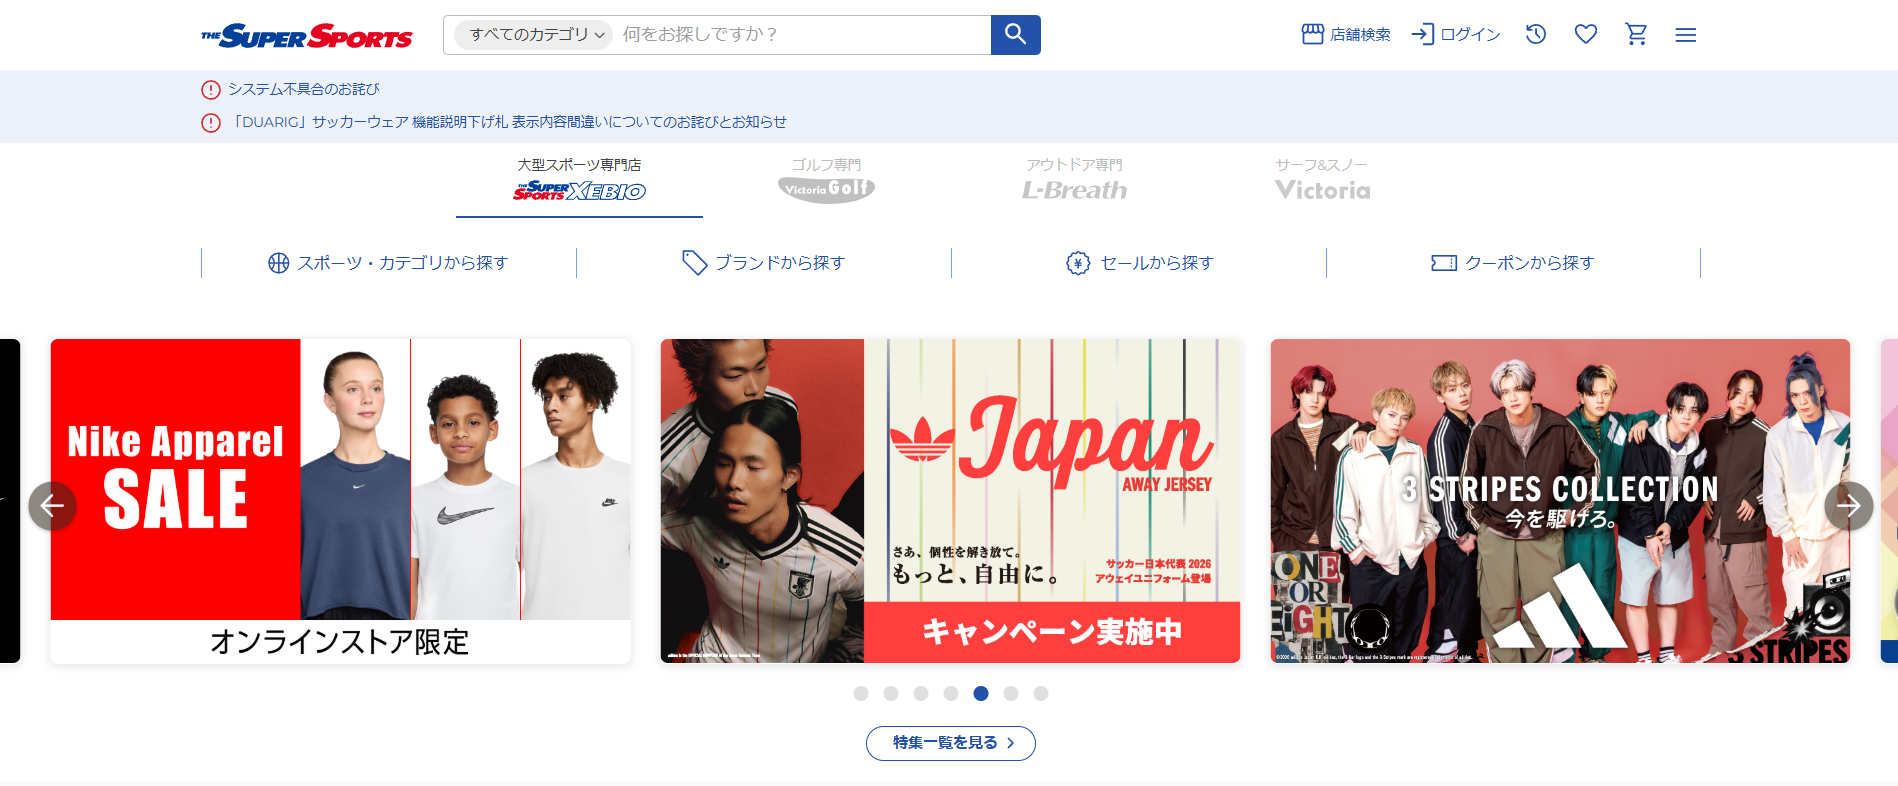Select the first carousel pagination dot
This screenshot has width=1898, height=786.
(861, 694)
